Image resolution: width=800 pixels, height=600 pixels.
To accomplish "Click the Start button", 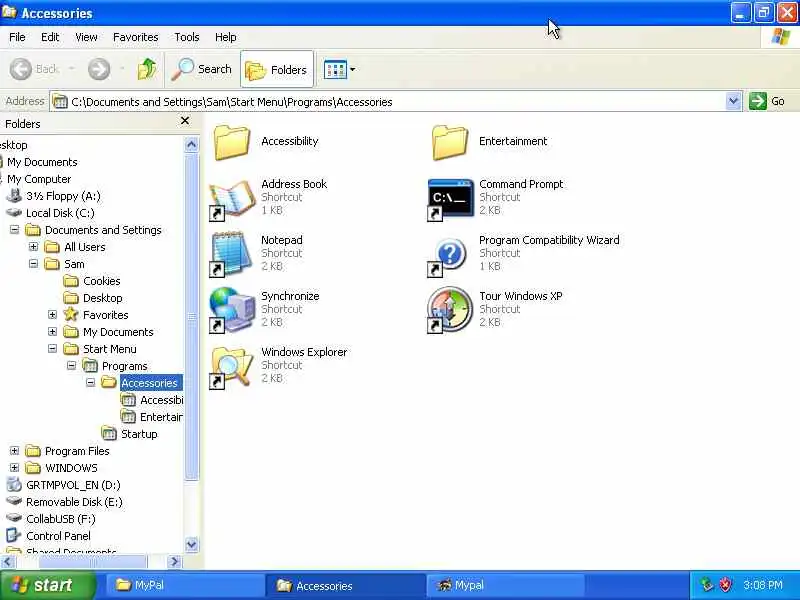I will pos(48,585).
